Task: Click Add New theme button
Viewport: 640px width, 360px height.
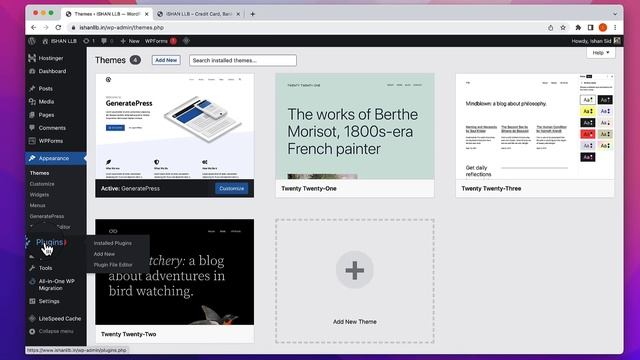Action: [x=166, y=60]
